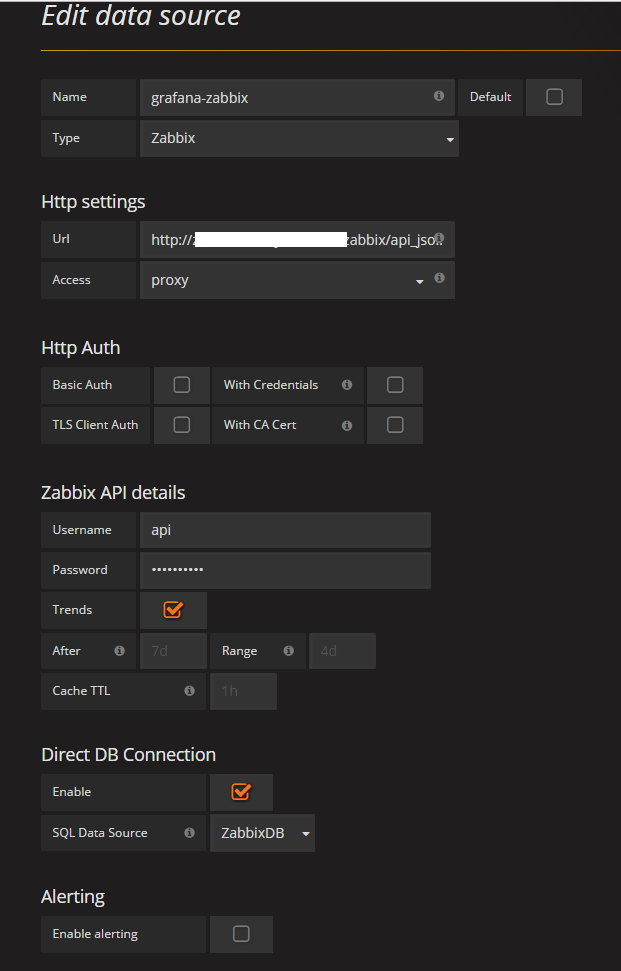
Task: Click the SQL Data Source info icon
Action: click(189, 831)
